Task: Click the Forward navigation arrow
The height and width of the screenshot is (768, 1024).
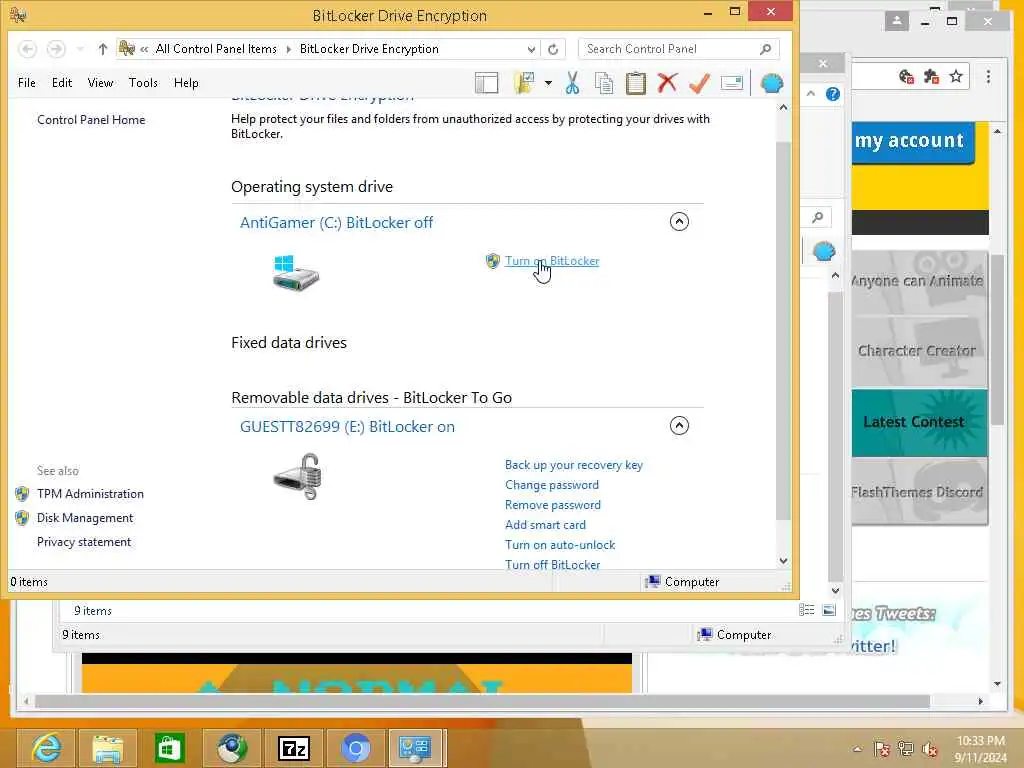Action: pos(56,49)
